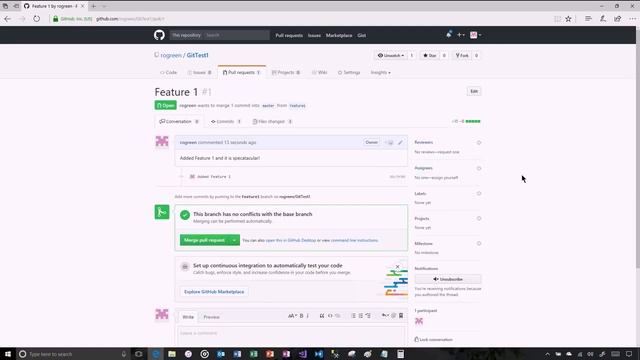Dismiss the continuous integration banner
Screen dimensions: 640x360
pos(398,267)
